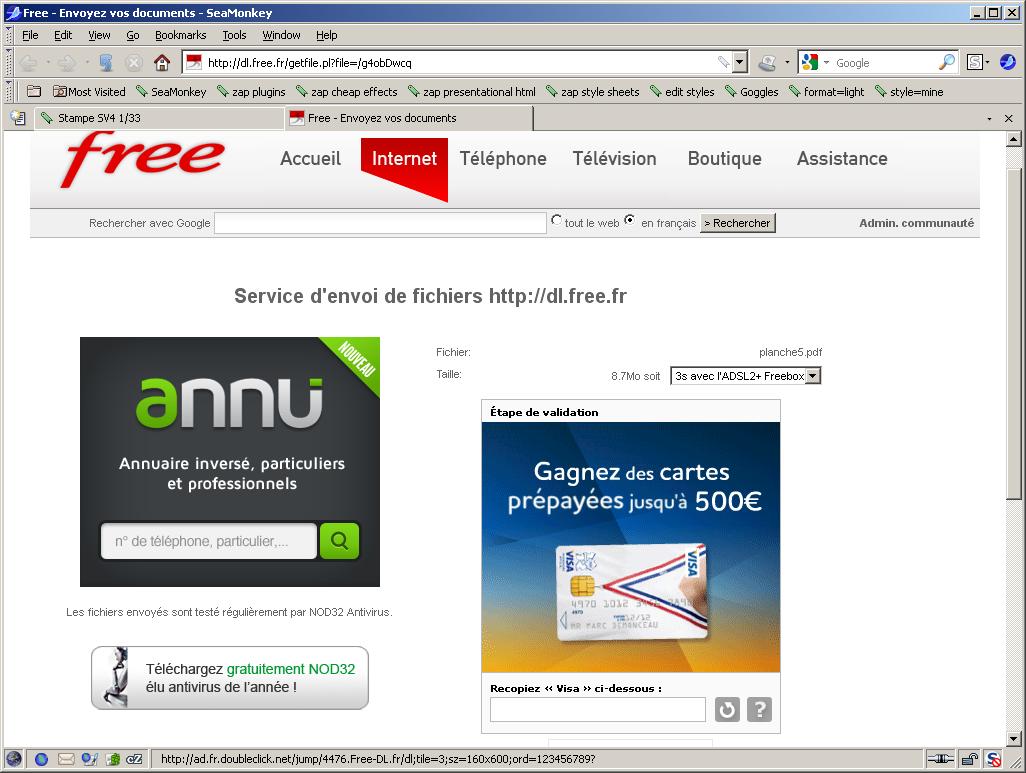Open the Téléphone navigation link
1026x773 pixels.
click(503, 158)
